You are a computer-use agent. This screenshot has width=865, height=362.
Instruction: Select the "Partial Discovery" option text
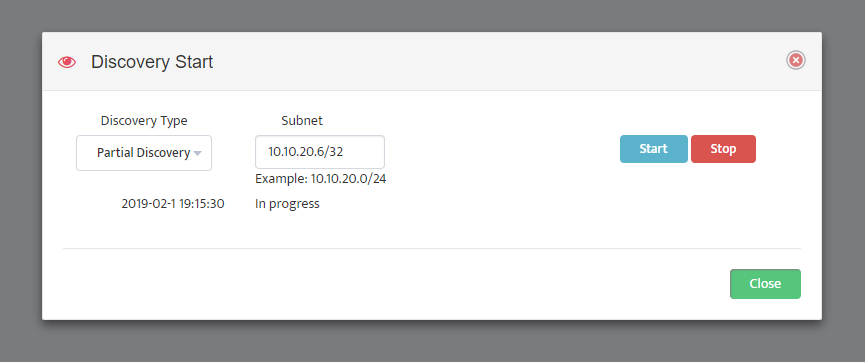click(x=143, y=153)
